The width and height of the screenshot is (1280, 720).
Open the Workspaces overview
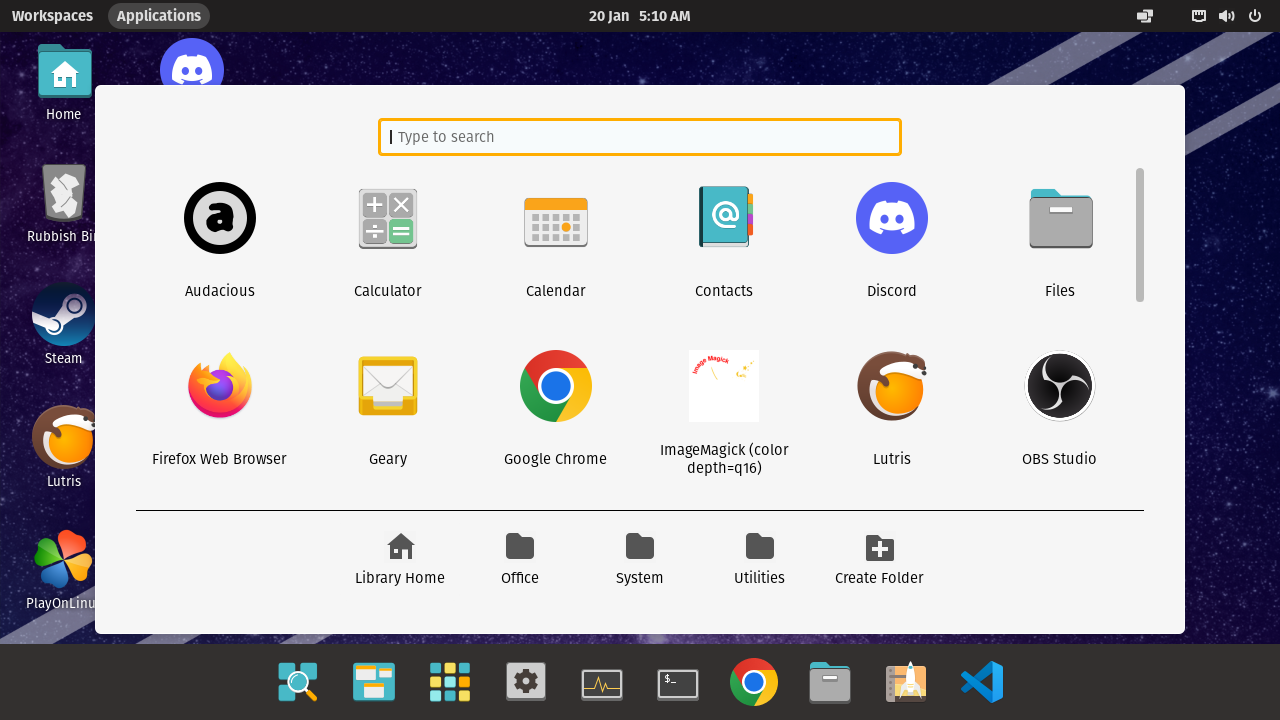tap(52, 16)
